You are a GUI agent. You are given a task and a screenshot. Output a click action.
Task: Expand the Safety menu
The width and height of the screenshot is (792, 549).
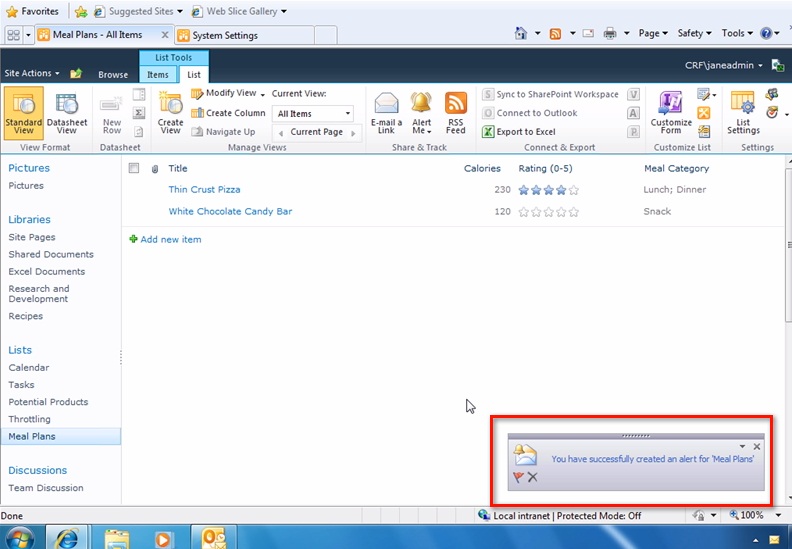695,33
